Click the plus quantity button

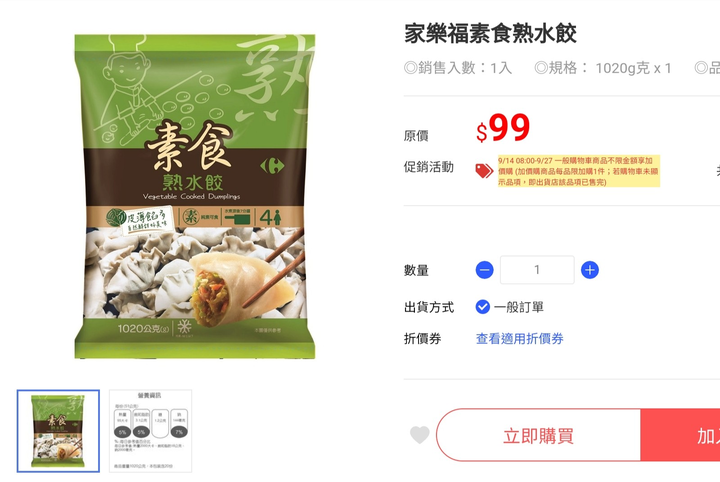point(590,270)
